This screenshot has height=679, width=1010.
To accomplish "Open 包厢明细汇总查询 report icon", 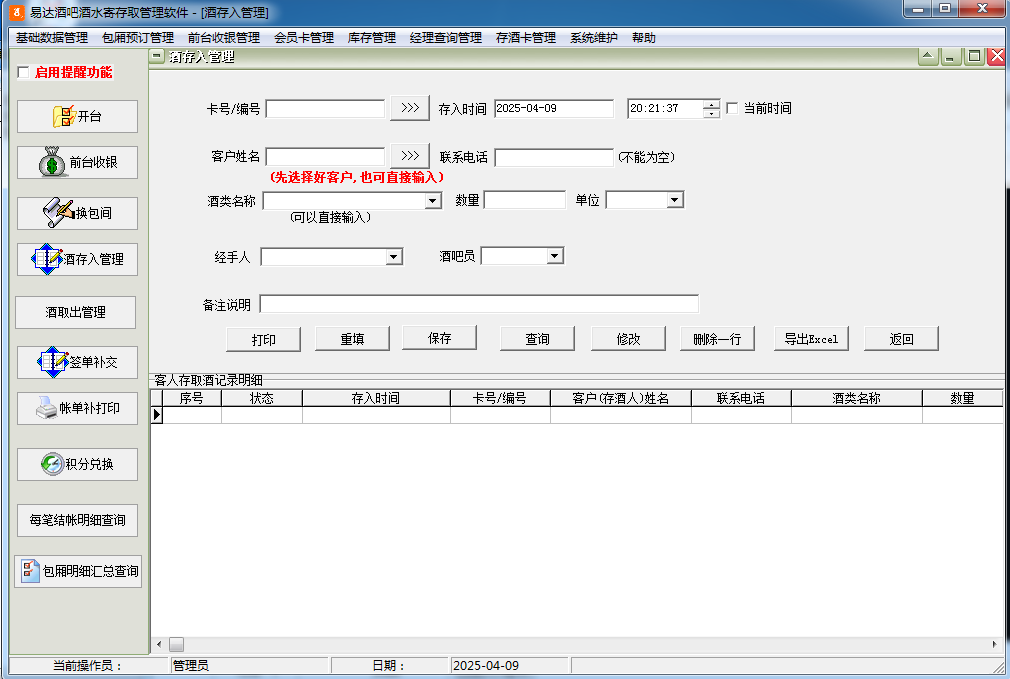I will (x=77, y=572).
